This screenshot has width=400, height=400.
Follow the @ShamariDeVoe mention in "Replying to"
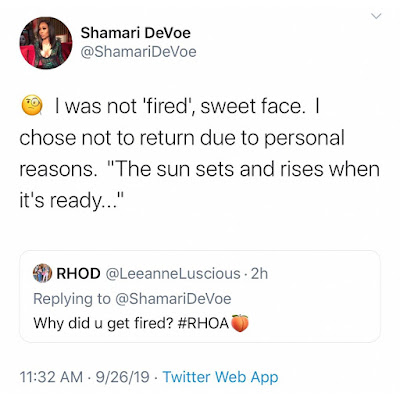point(173,298)
